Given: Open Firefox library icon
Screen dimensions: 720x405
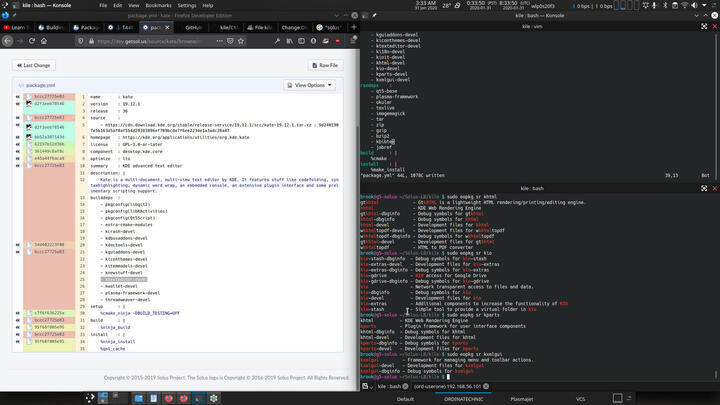Looking at the screenshot, I should pos(290,41).
